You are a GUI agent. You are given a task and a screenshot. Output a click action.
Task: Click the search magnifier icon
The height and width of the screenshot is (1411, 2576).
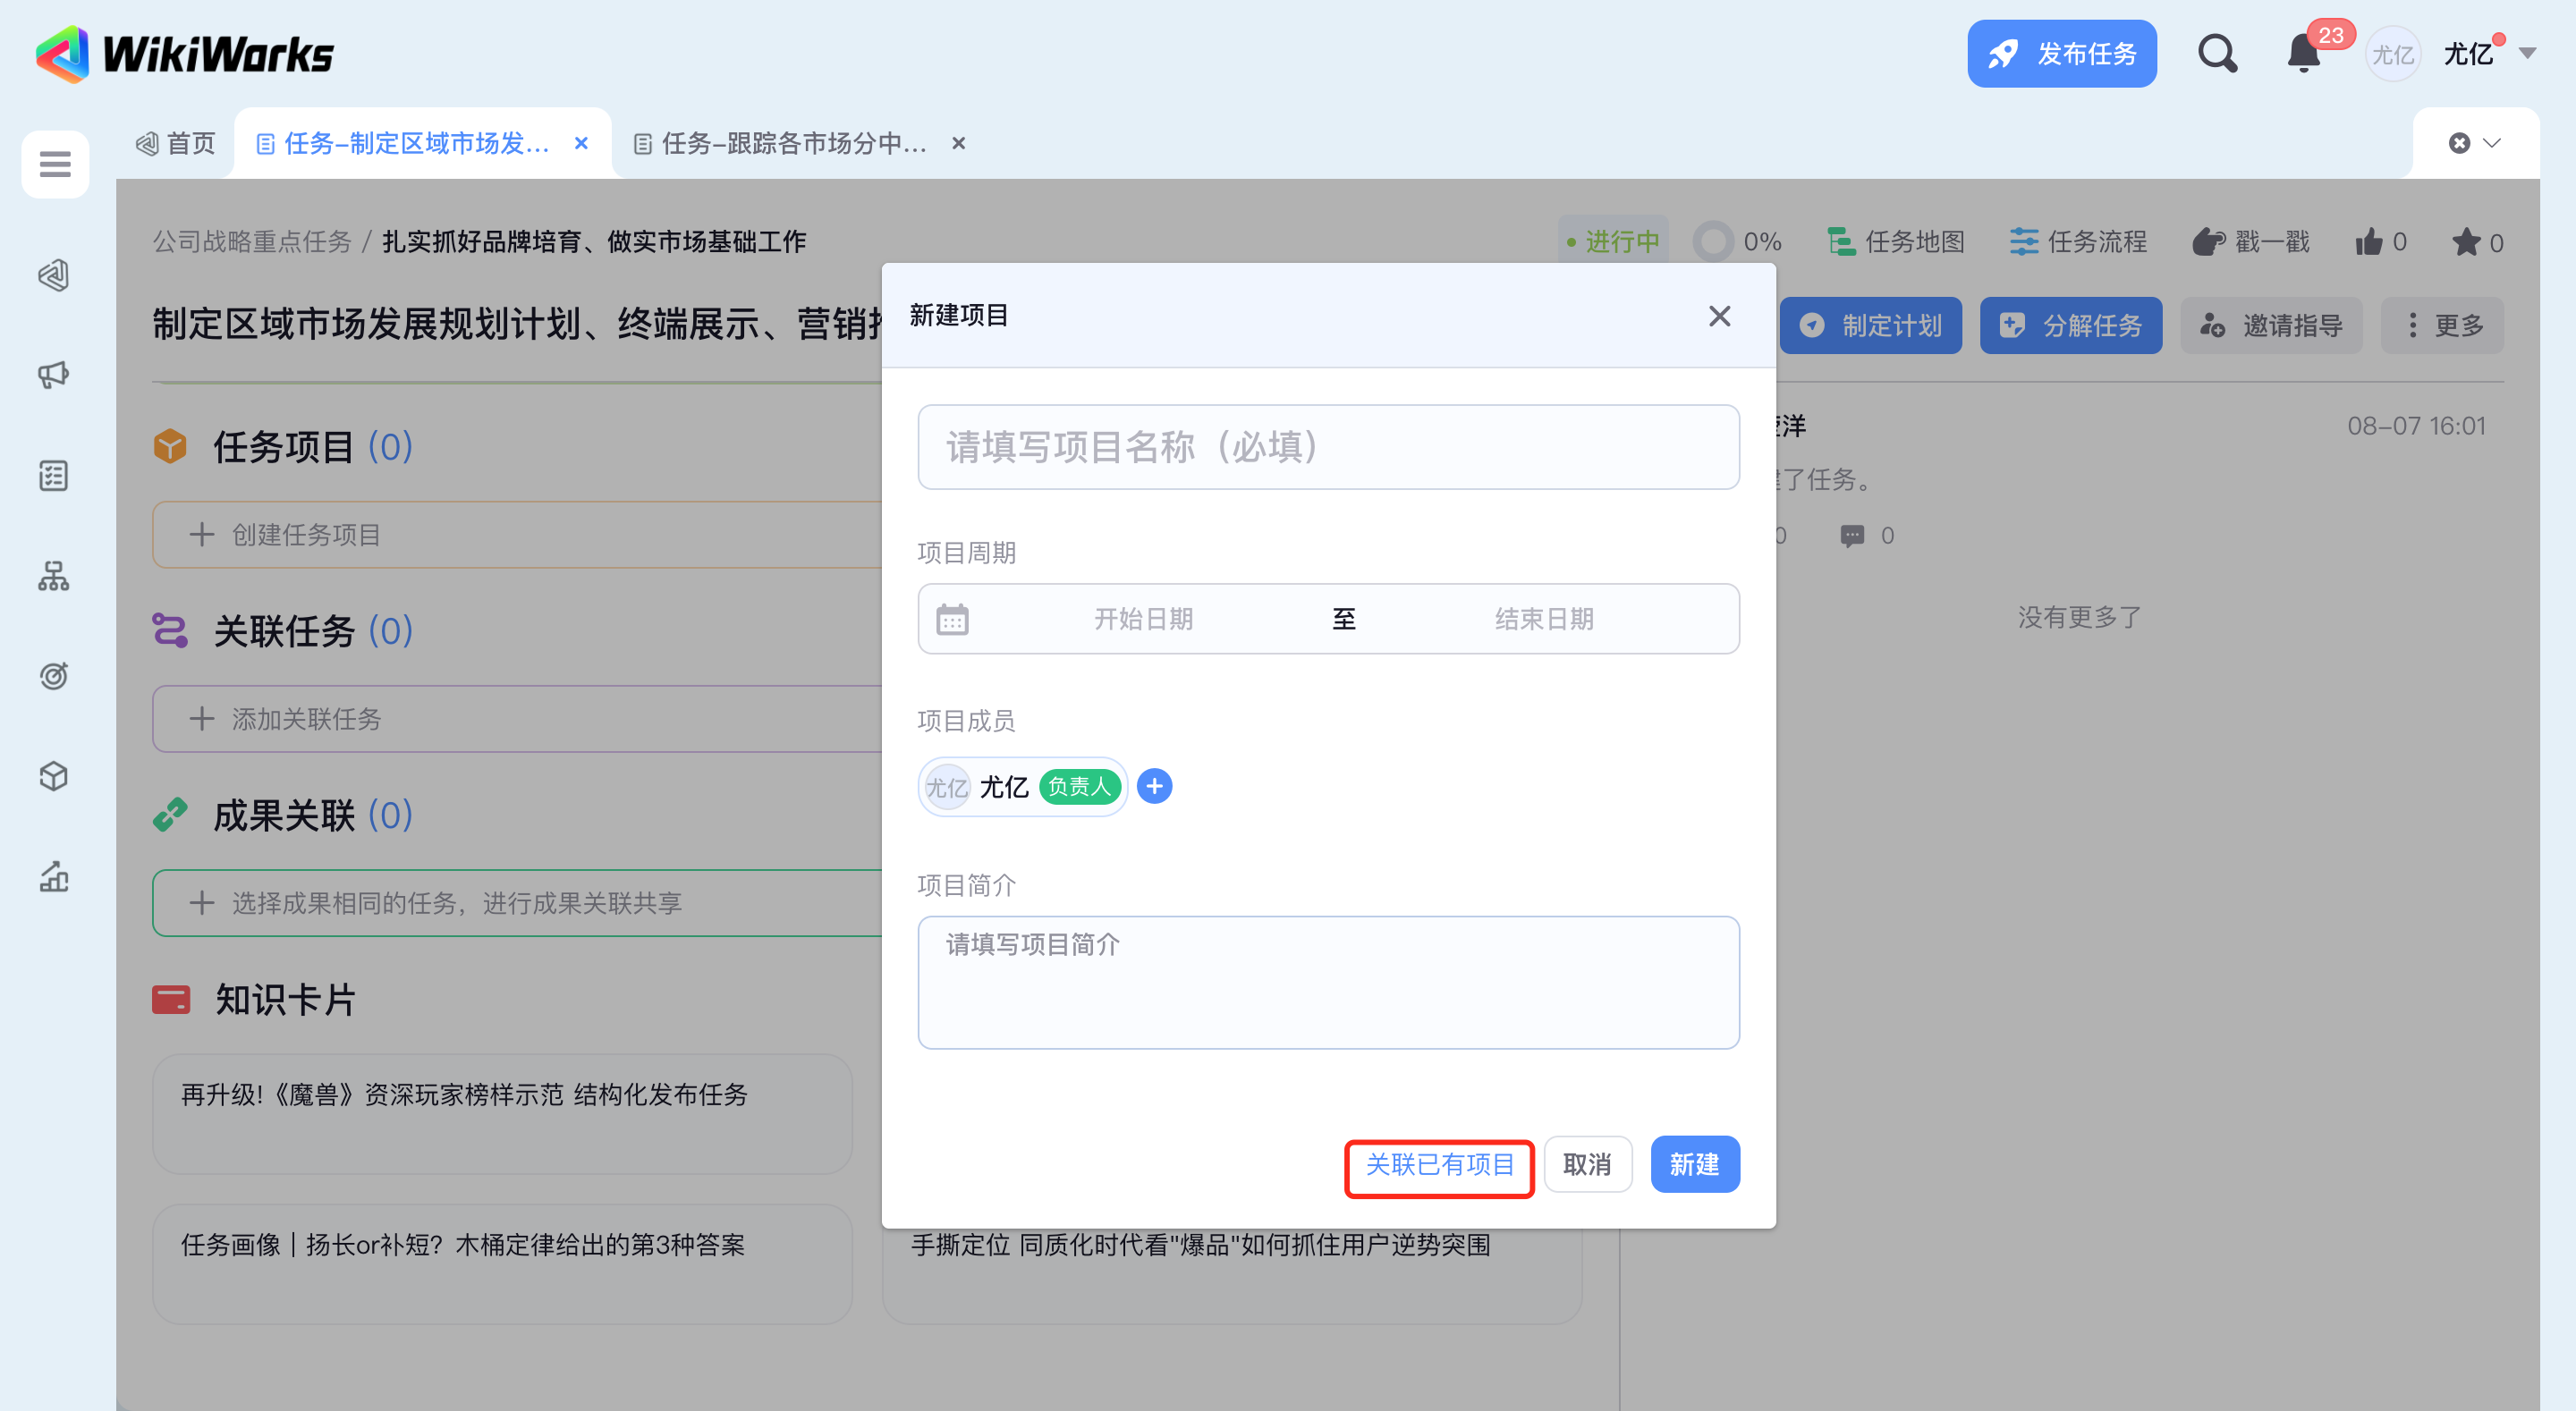pyautogui.click(x=2216, y=54)
